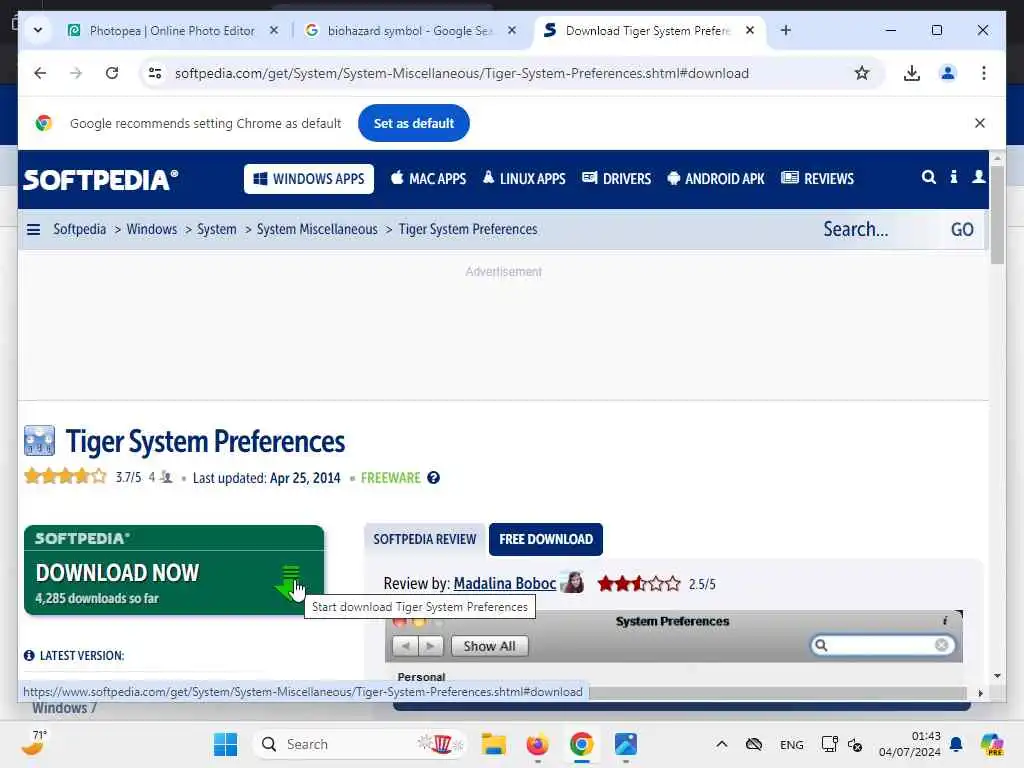
Task: Switch to the Softpedia Review tab
Action: 424,539
